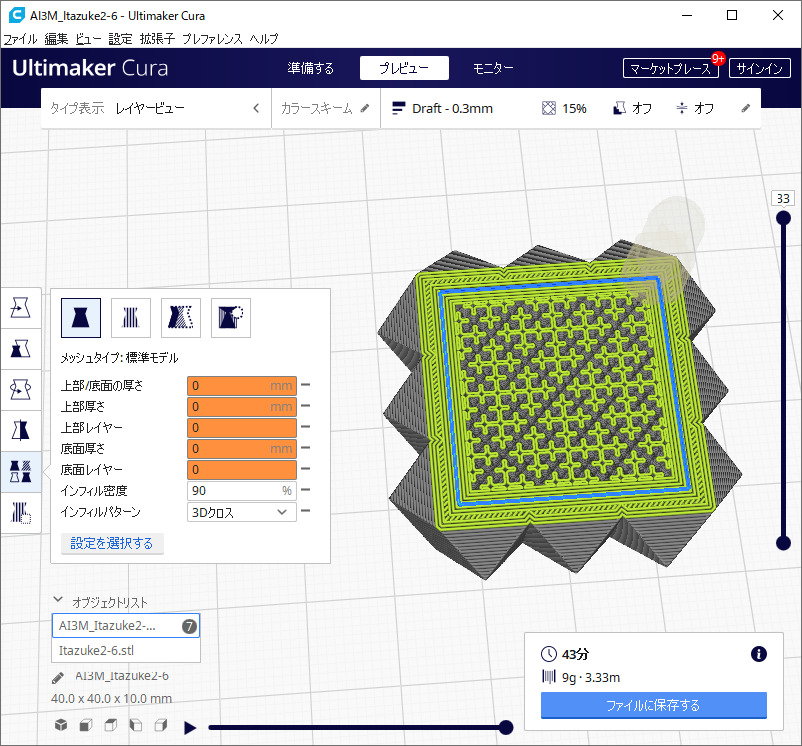Collapse the view type selector with chevron
The image size is (802, 746).
click(x=256, y=108)
